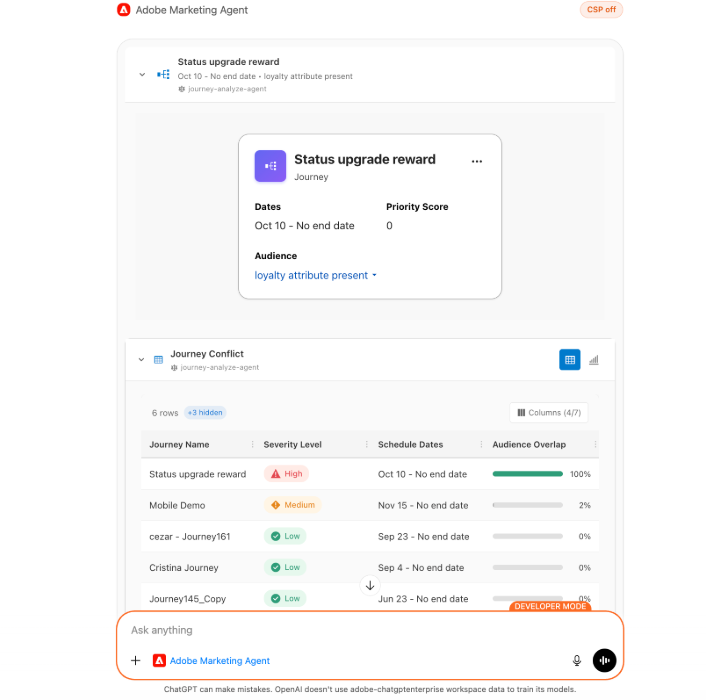Viewport: 706px width, 700px height.
Task: Collapse the Journey Conflict panel
Action: 141,359
